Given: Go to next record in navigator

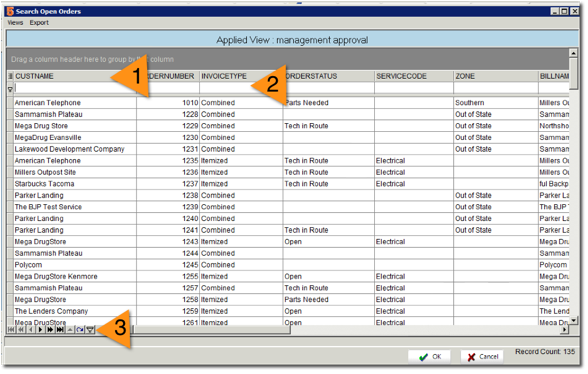Looking at the screenshot, I should coord(40,330).
